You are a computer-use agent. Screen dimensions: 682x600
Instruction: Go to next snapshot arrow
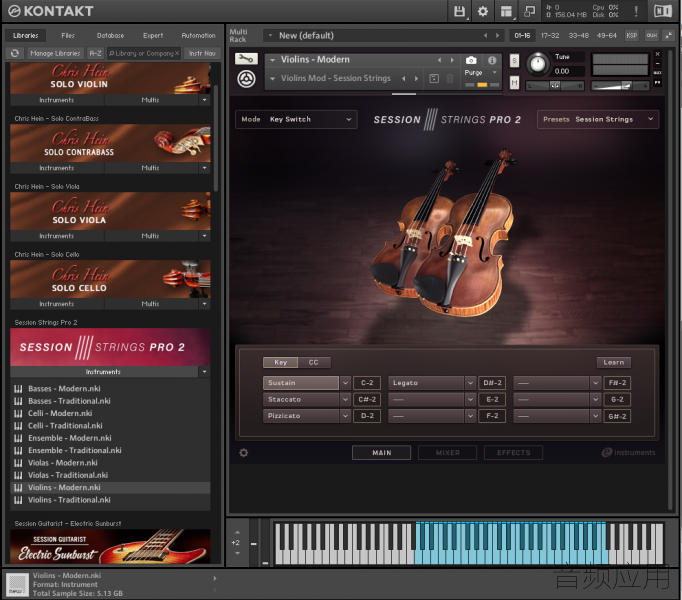(x=417, y=78)
